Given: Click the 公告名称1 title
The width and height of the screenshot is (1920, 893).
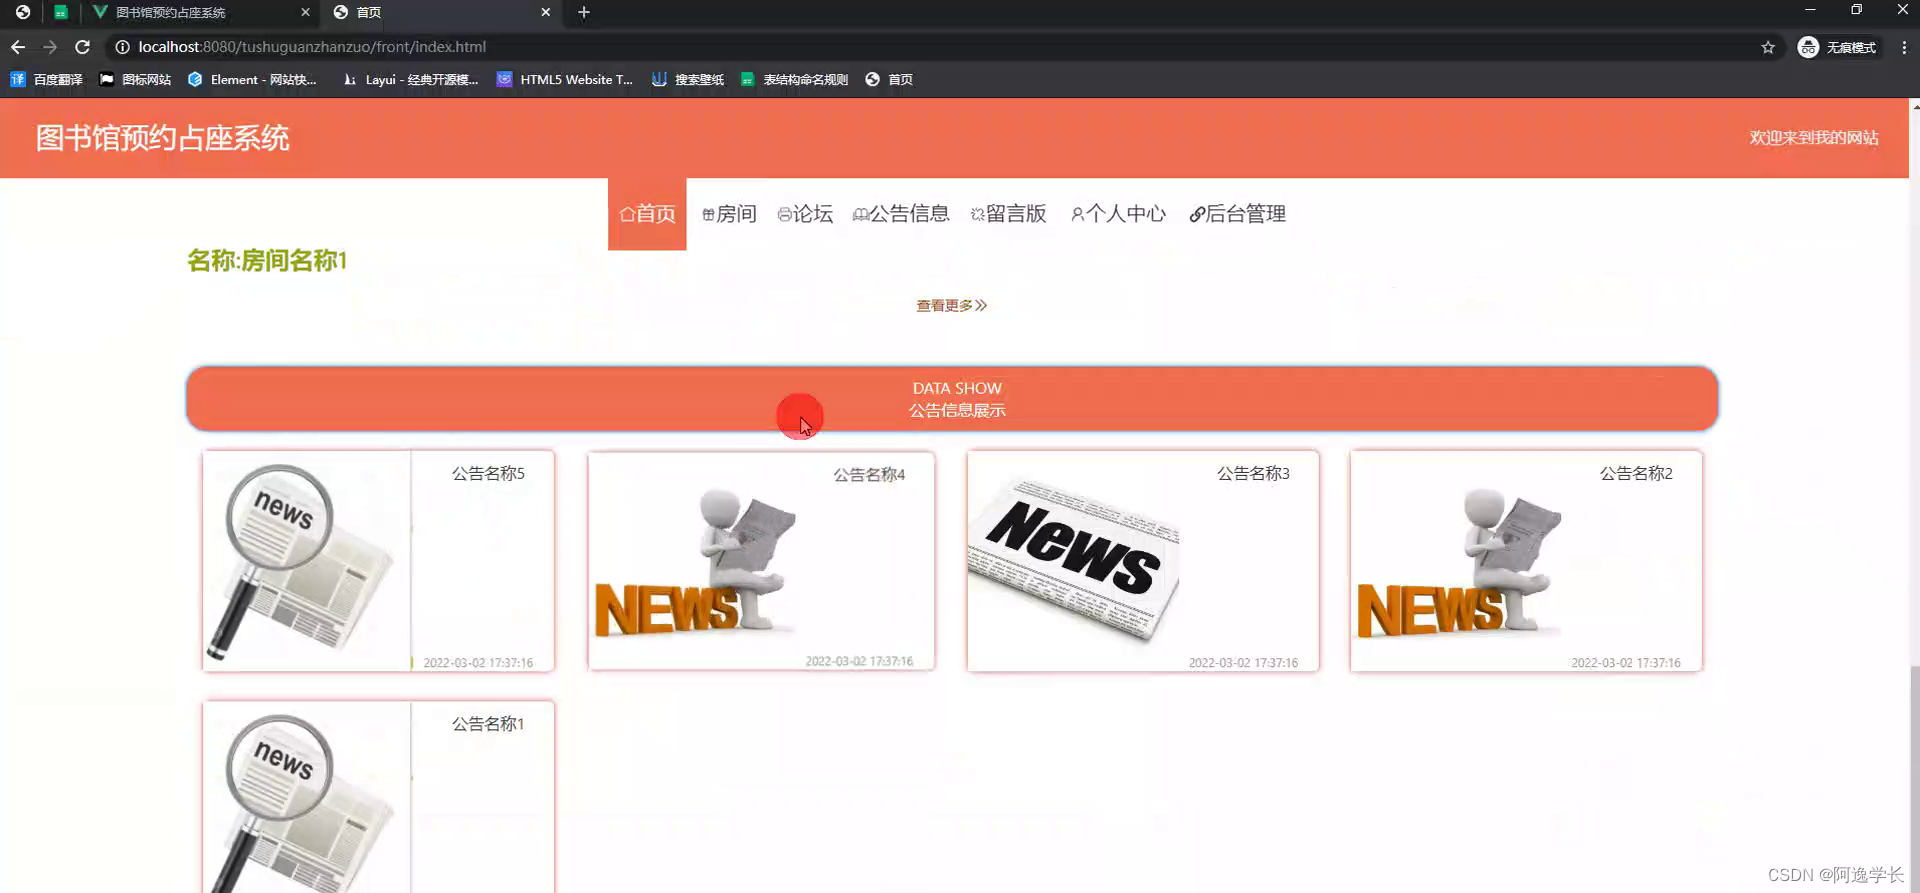Looking at the screenshot, I should pyautogui.click(x=488, y=723).
